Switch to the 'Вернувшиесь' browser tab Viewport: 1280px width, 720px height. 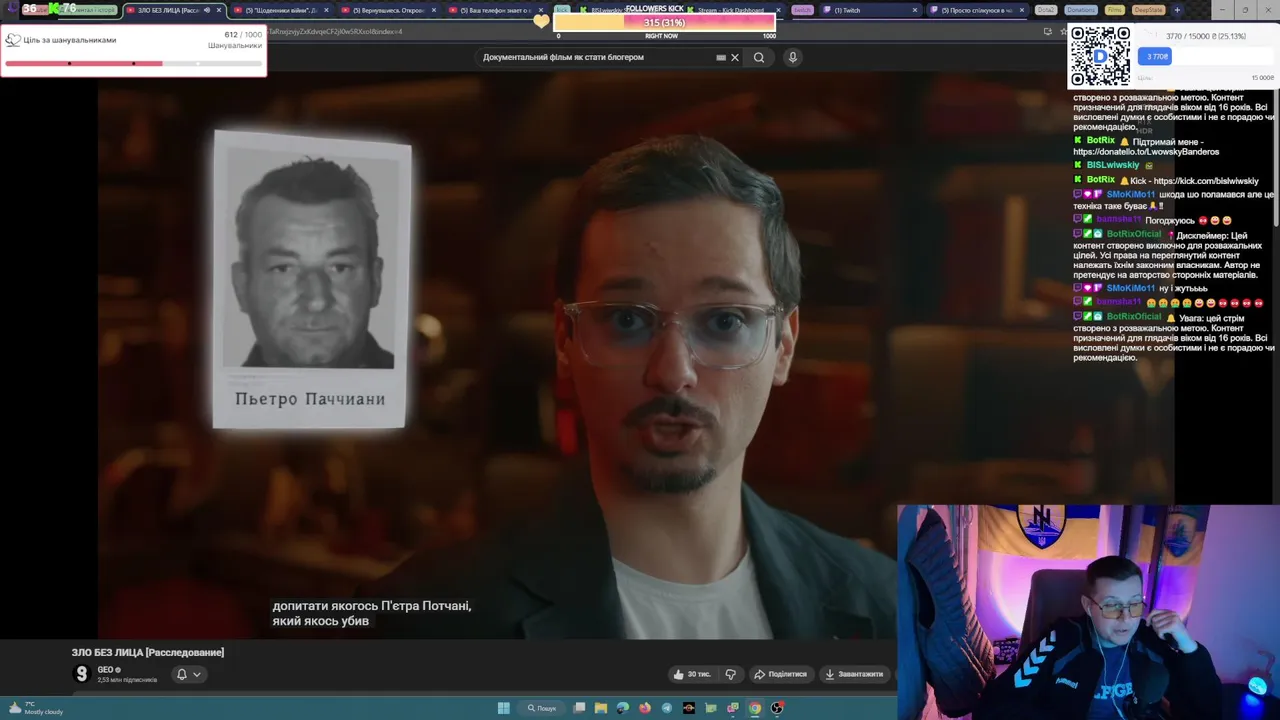387,10
